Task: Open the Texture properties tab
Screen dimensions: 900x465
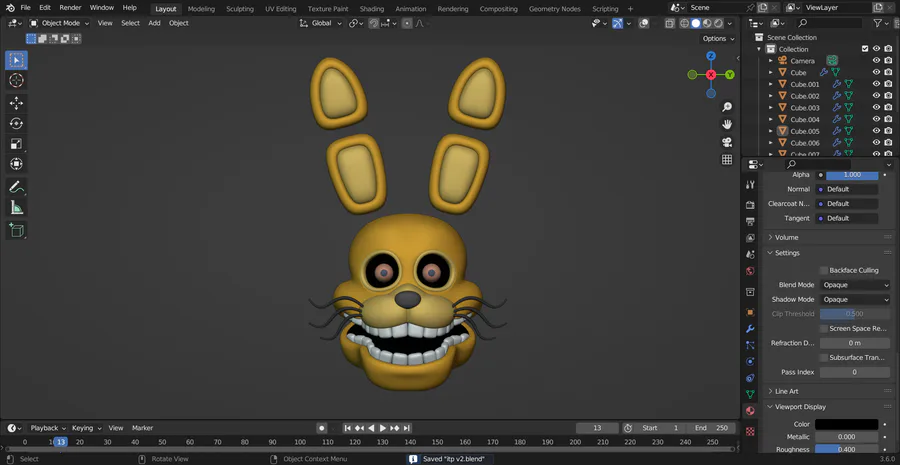Action: 750,431
